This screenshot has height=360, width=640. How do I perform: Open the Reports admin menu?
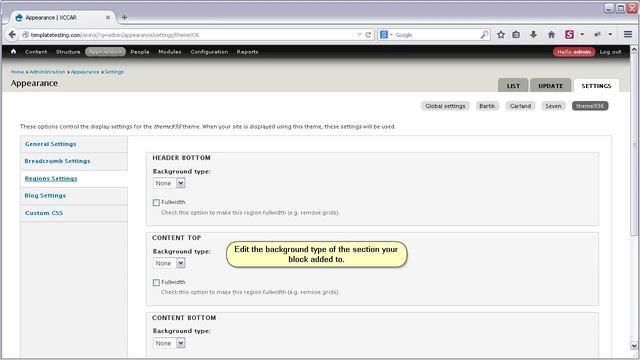click(247, 52)
